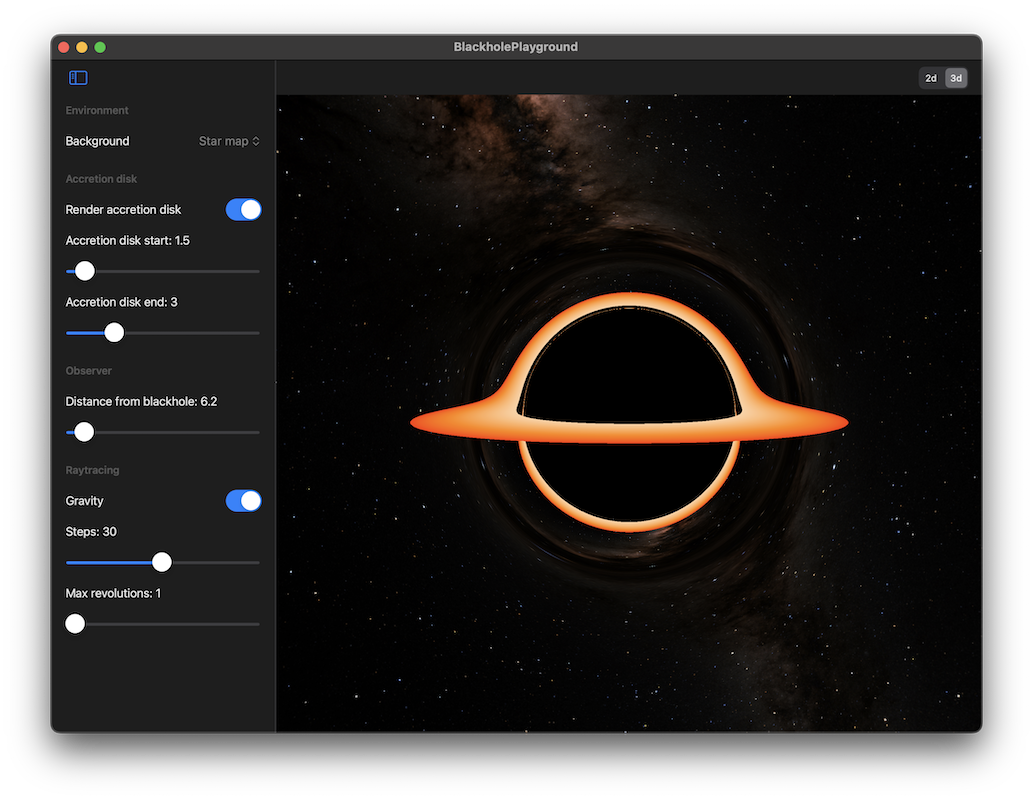The width and height of the screenshot is (1033, 800).
Task: Disable the Gravity switch
Action: pyautogui.click(x=243, y=501)
